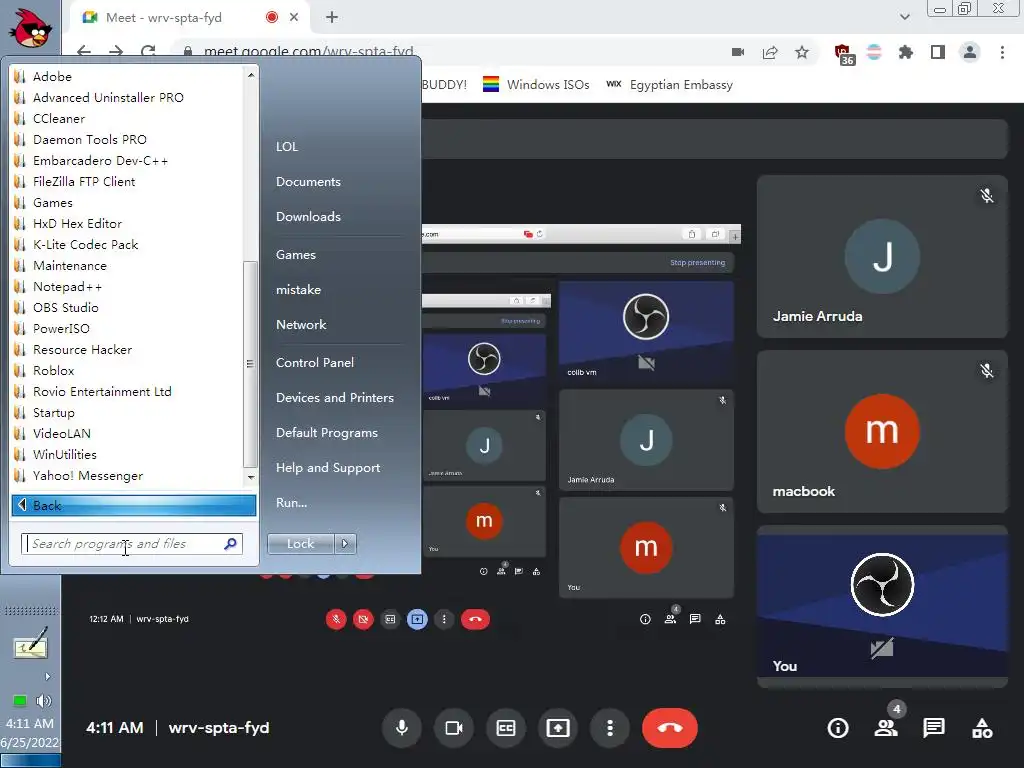Mute microphone in Meet bottom bar
The width and height of the screenshot is (1024, 768).
click(x=402, y=728)
